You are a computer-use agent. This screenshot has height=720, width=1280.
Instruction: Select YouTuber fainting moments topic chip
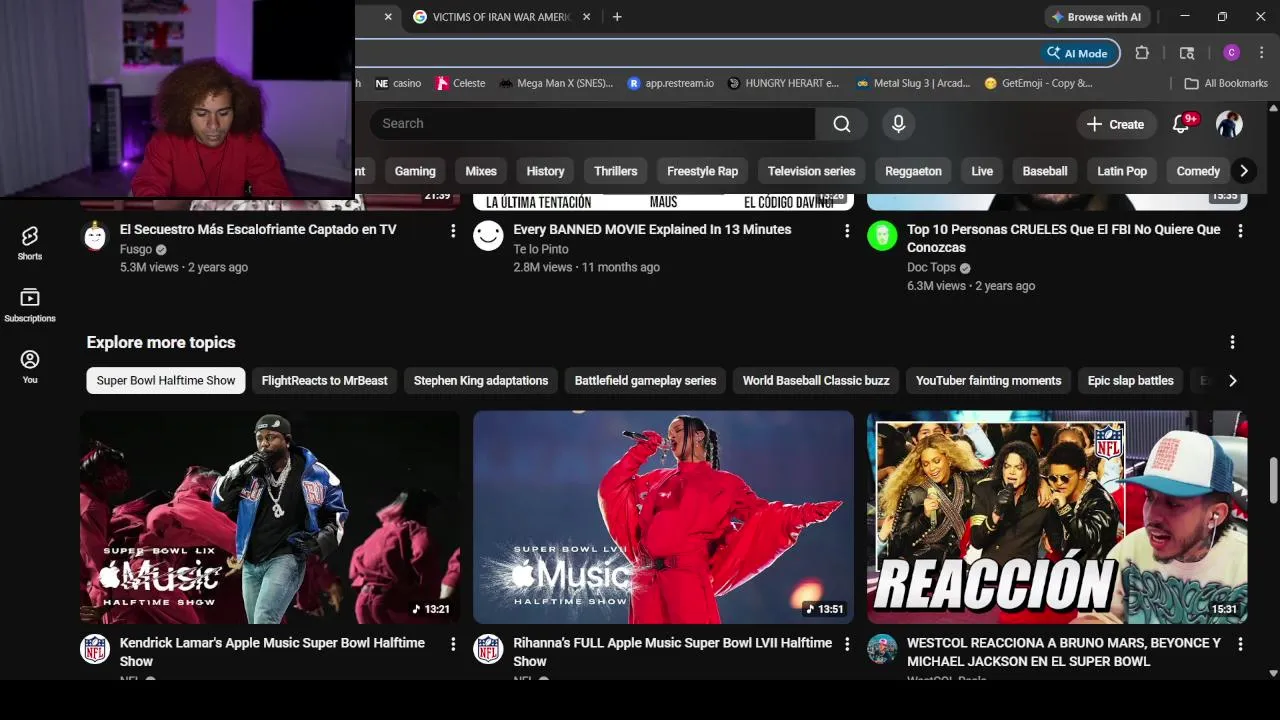(988, 380)
